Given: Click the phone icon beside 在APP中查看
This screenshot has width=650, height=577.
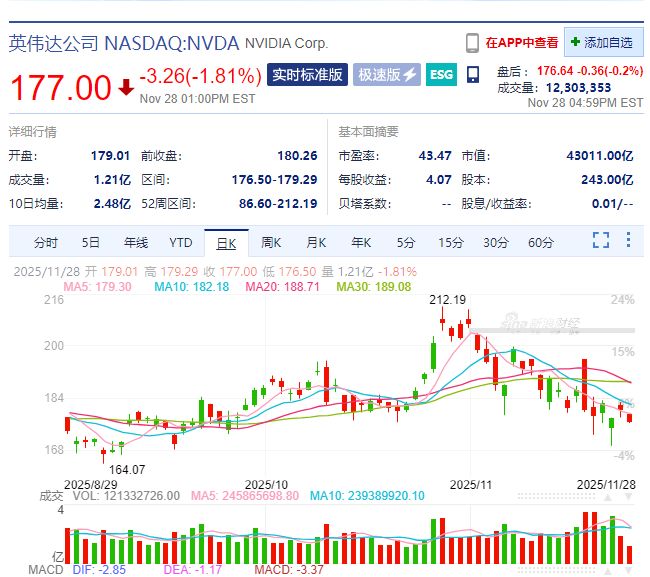Looking at the screenshot, I should (x=472, y=43).
